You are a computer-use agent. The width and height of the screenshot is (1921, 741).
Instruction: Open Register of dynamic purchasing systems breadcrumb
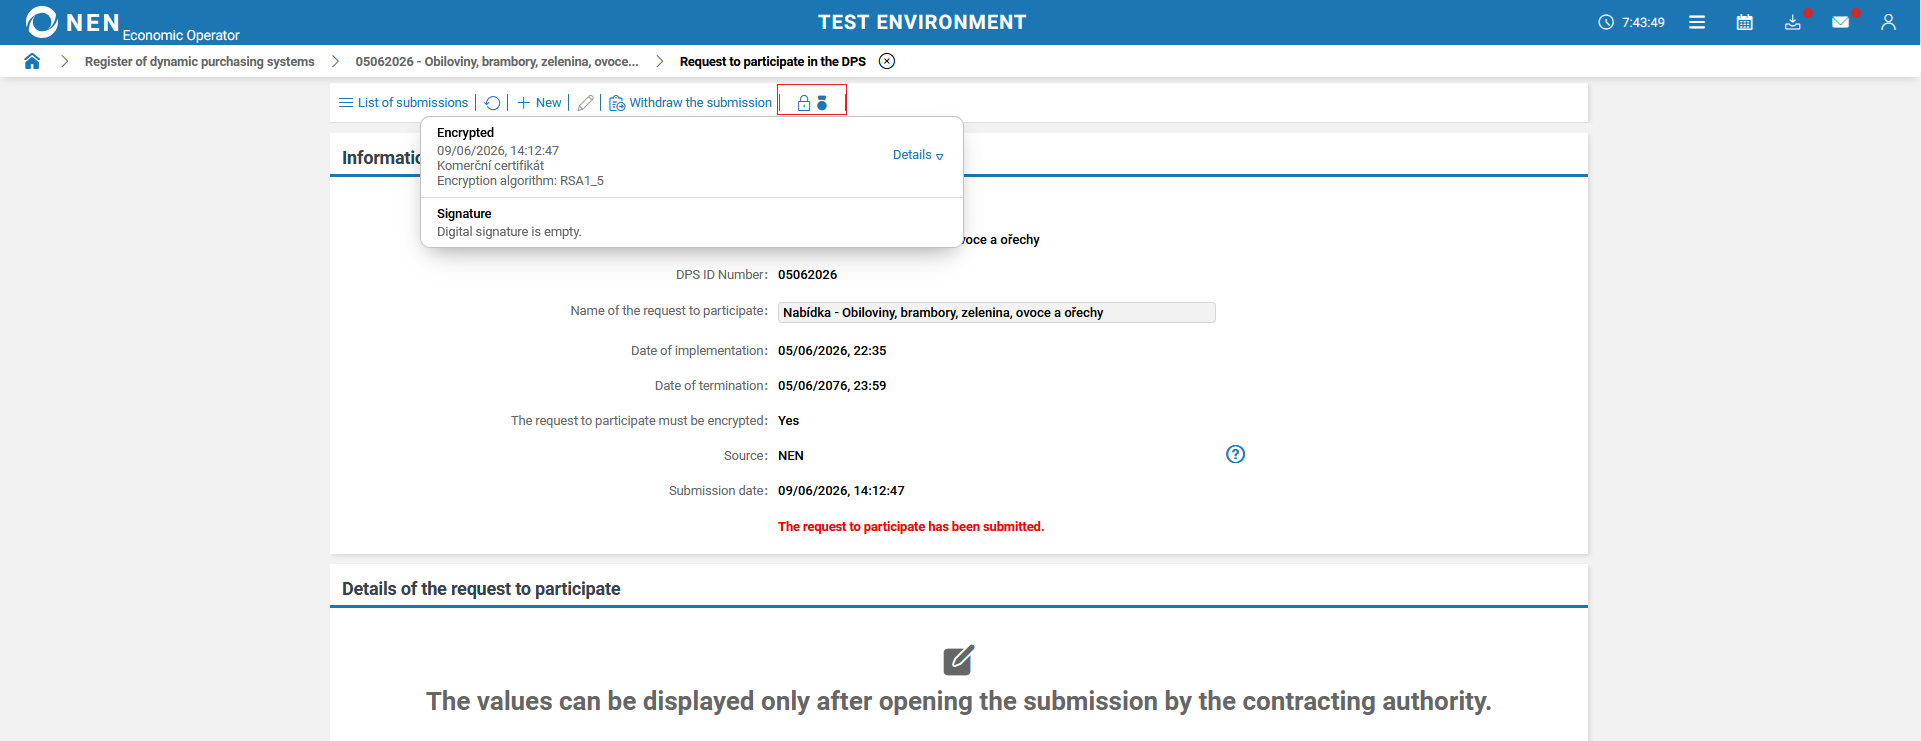200,61
